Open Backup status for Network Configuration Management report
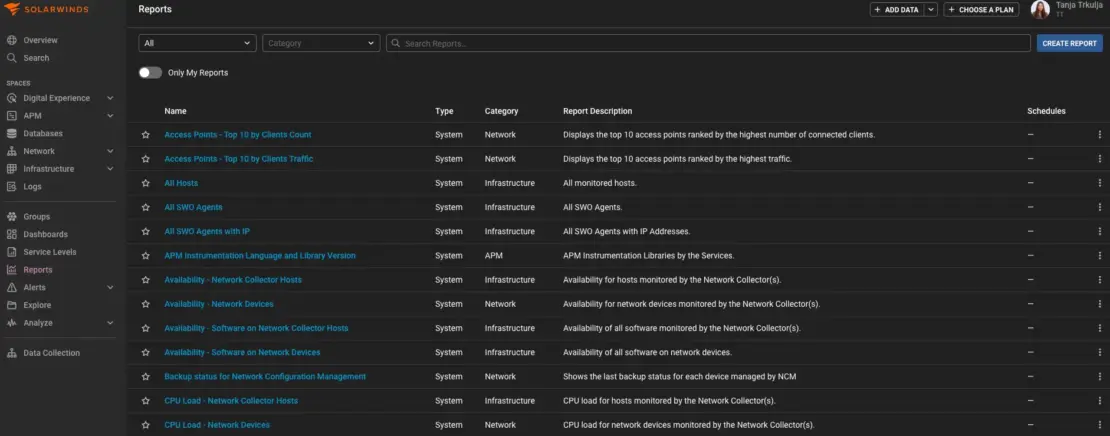This screenshot has width=1110, height=436. 265,377
